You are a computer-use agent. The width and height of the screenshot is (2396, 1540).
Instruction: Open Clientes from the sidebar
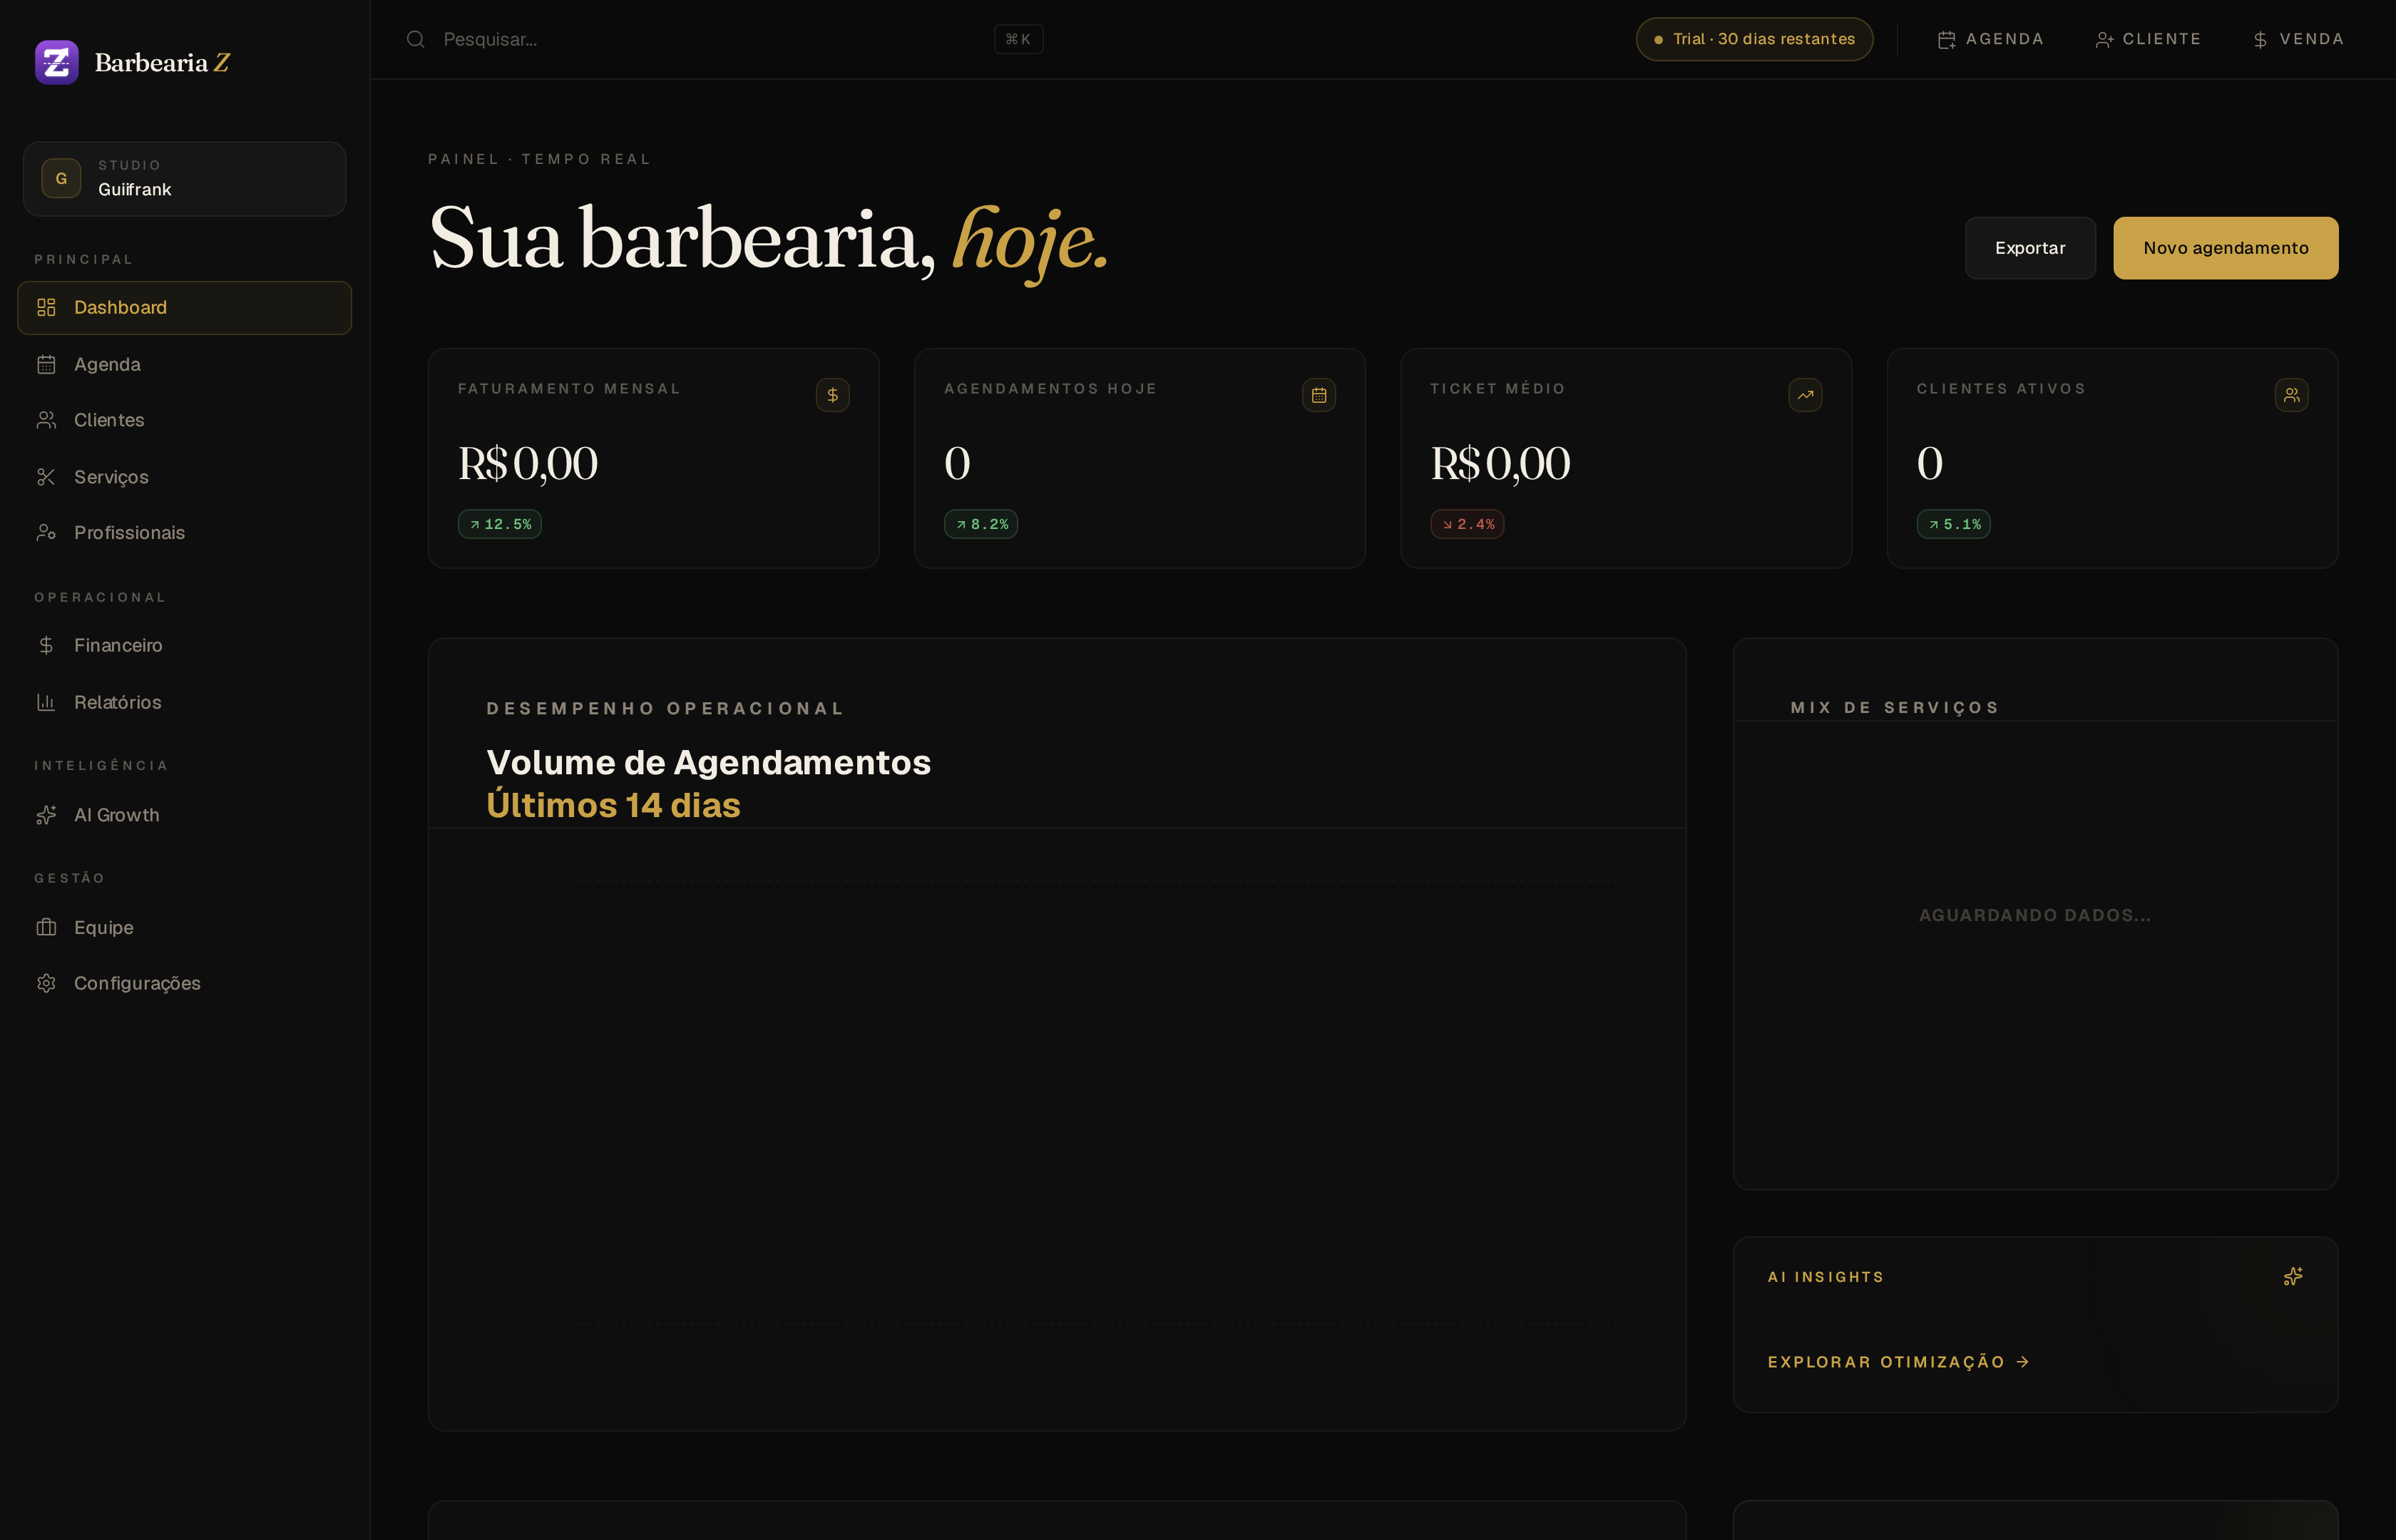[185, 420]
